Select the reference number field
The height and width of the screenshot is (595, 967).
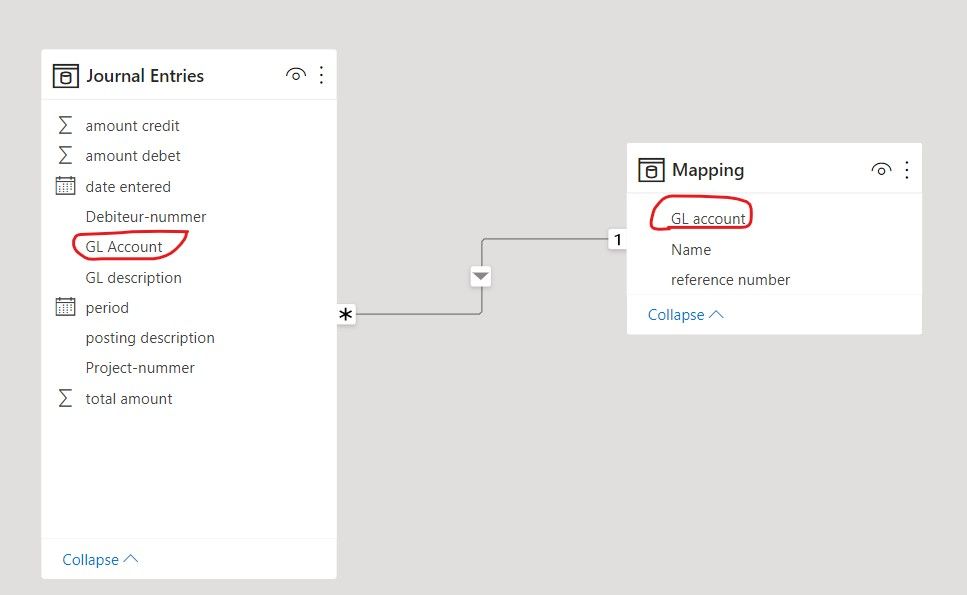pos(730,280)
